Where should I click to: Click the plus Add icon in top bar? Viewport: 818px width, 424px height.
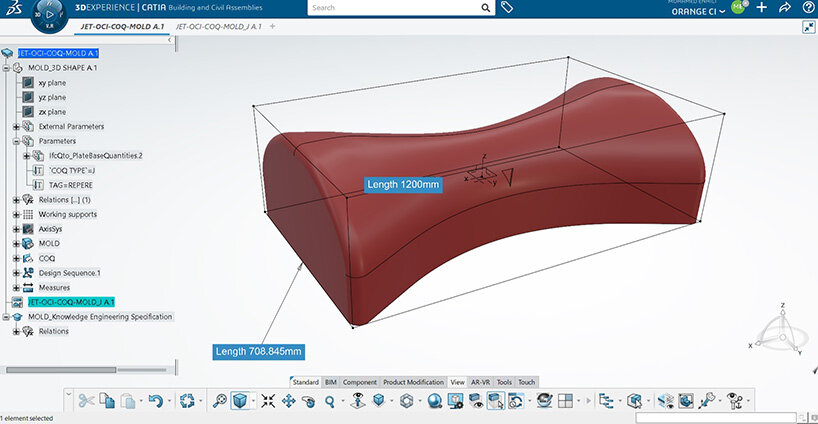(762, 7)
